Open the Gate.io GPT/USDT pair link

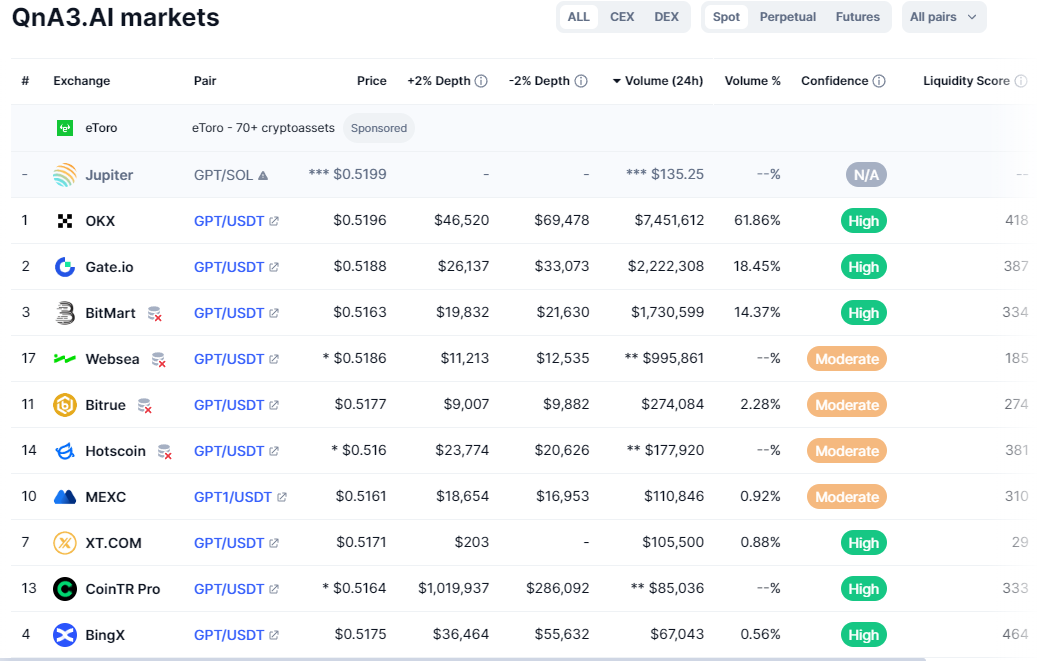[x=229, y=267]
